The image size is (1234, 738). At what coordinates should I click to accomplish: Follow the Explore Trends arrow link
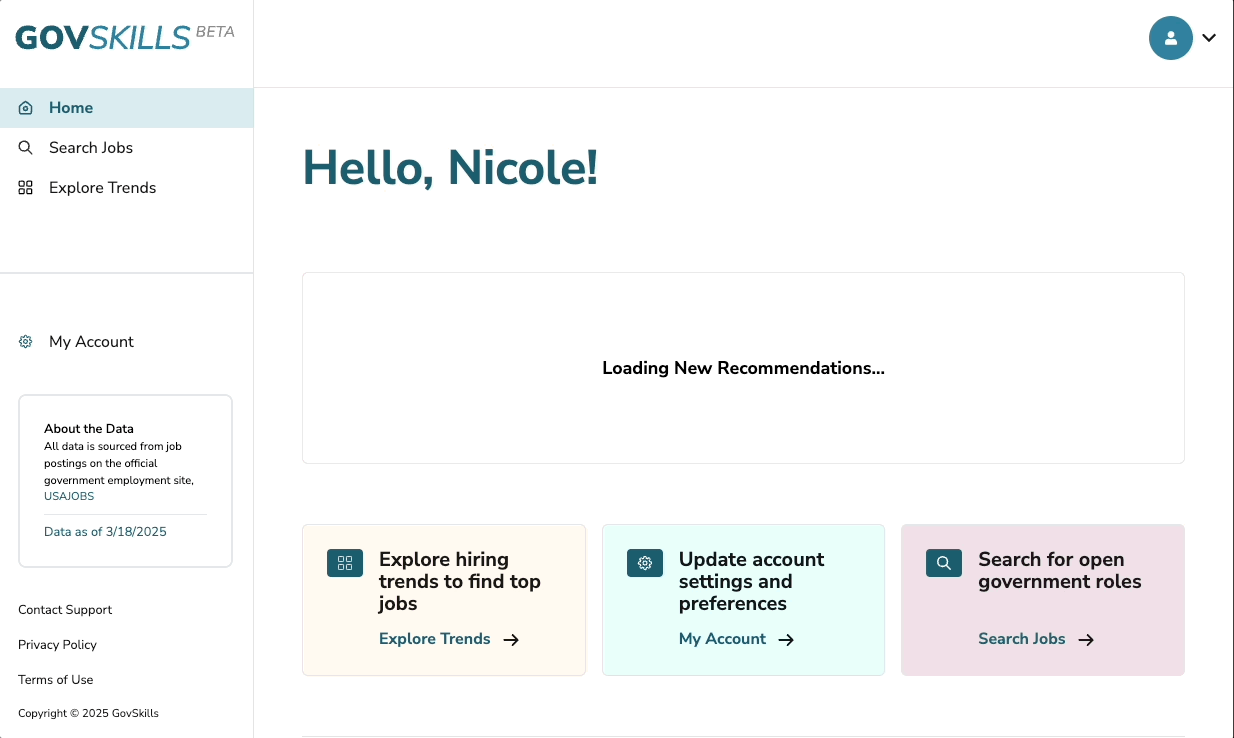(449, 639)
